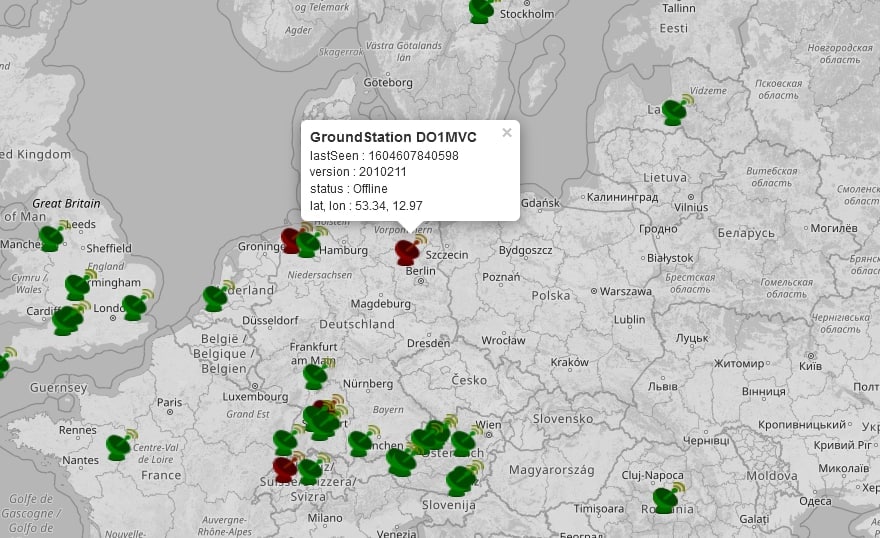Open the green station marker near München
Screen dimensions: 880x538
[401, 461]
